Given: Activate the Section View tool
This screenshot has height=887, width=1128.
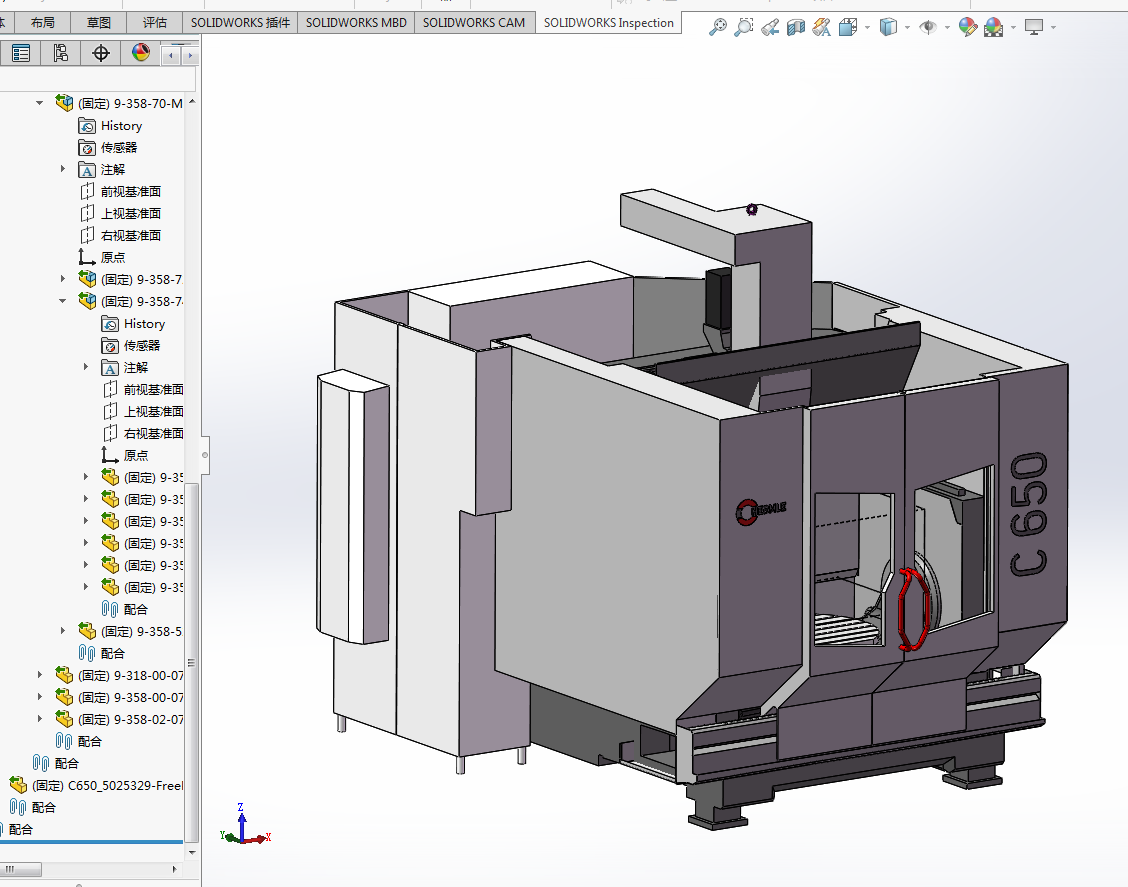Looking at the screenshot, I should (796, 27).
